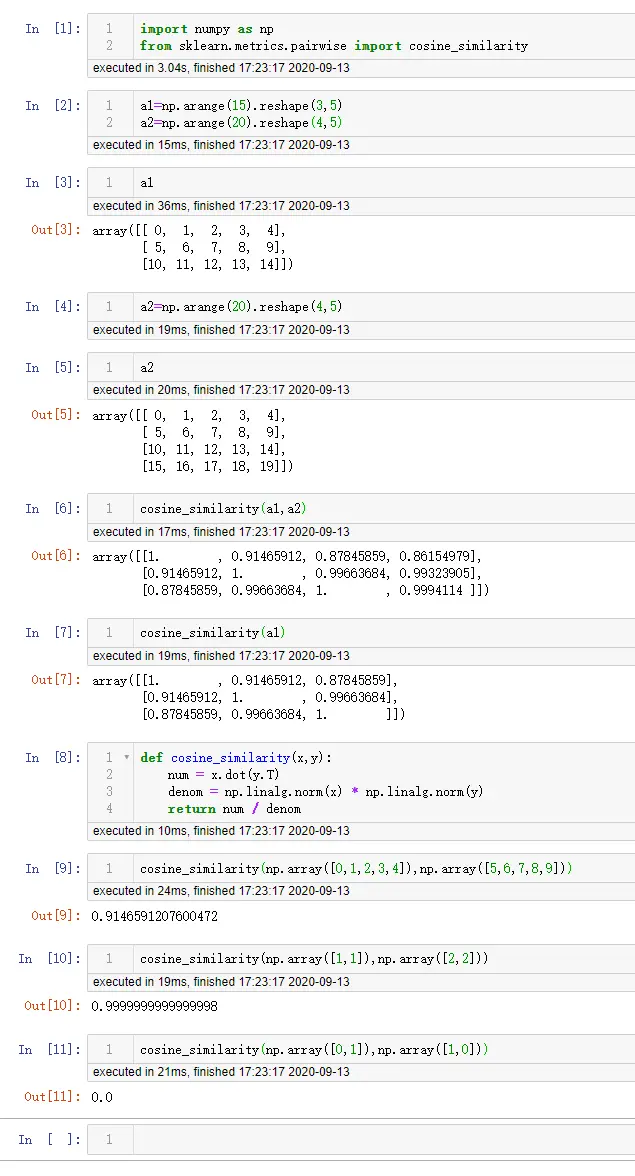Image resolution: width=635 pixels, height=1176 pixels.
Task: Click the Out[11] output value 0.0
Action: pyautogui.click(x=102, y=1097)
